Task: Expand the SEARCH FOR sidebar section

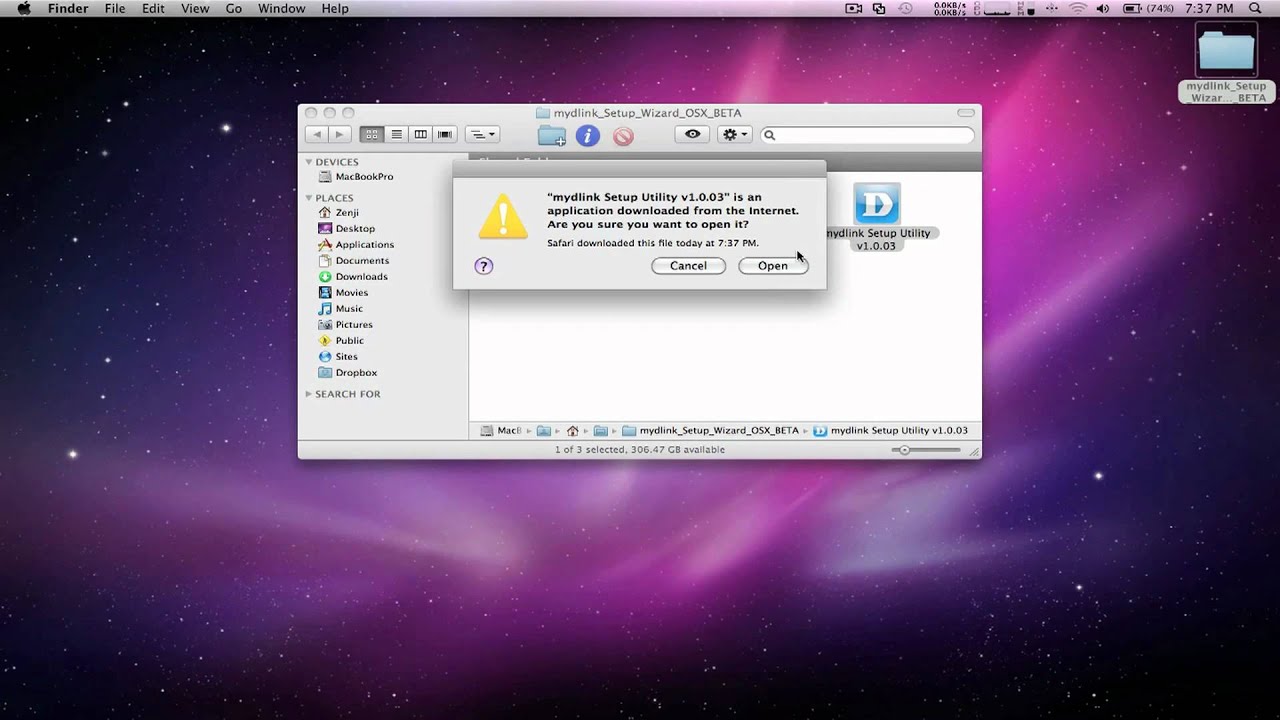Action: coord(309,394)
